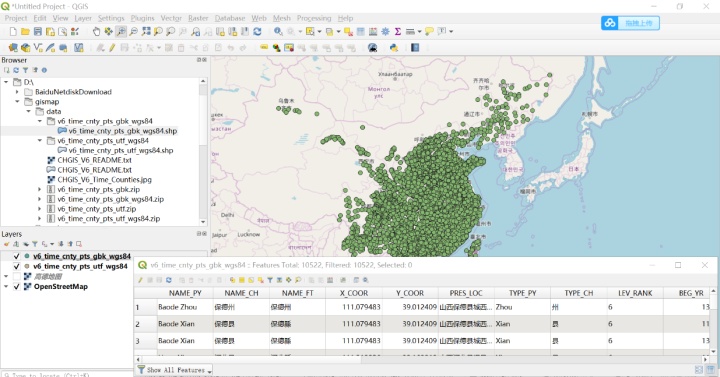Viewport: 720px width, 377px height.
Task: Open the Project menu
Action: point(16,18)
